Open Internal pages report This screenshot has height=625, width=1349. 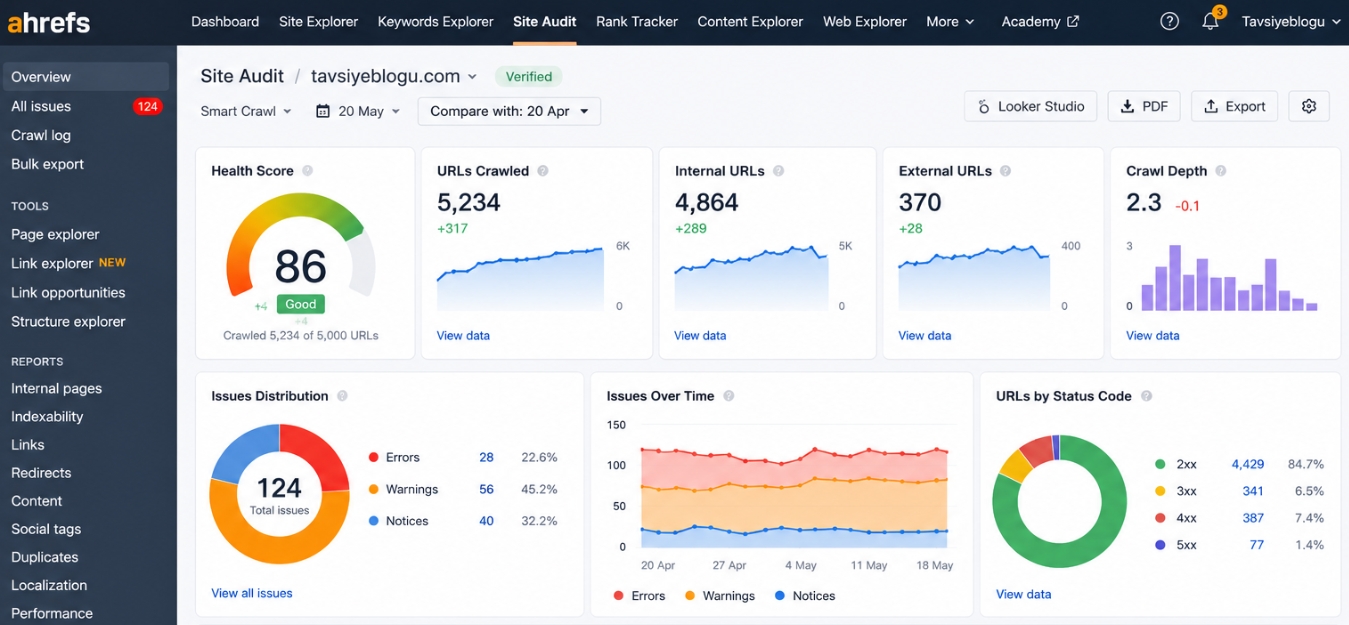(x=56, y=388)
